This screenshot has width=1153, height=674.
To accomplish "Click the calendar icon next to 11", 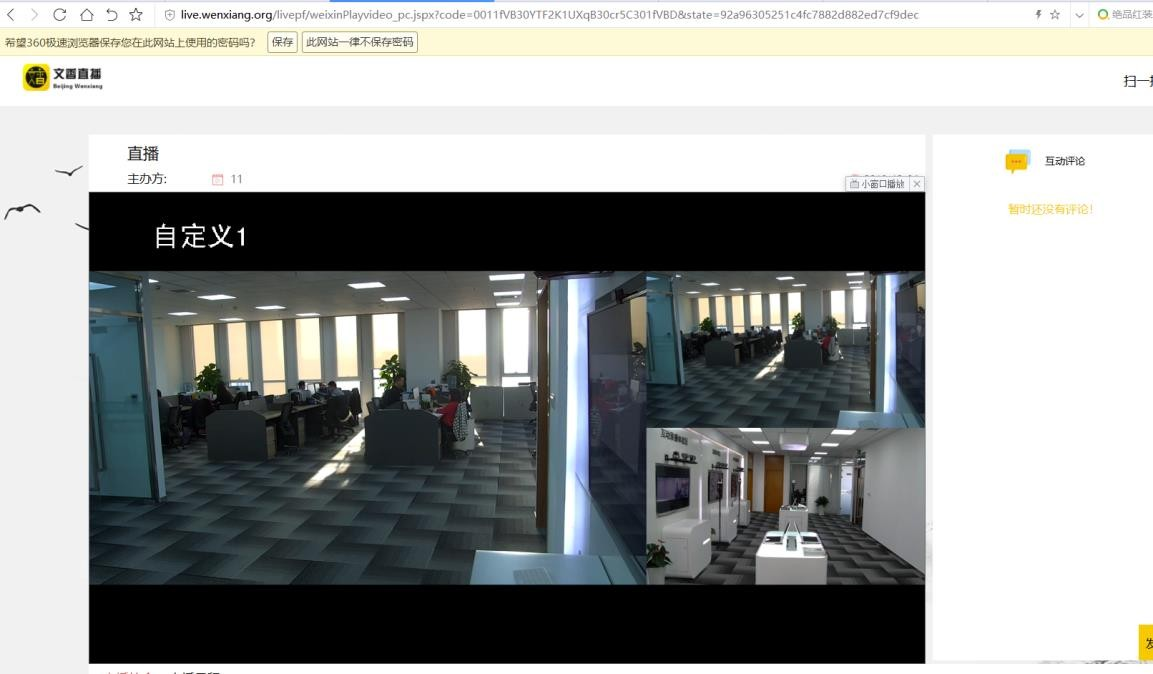I will [x=218, y=179].
